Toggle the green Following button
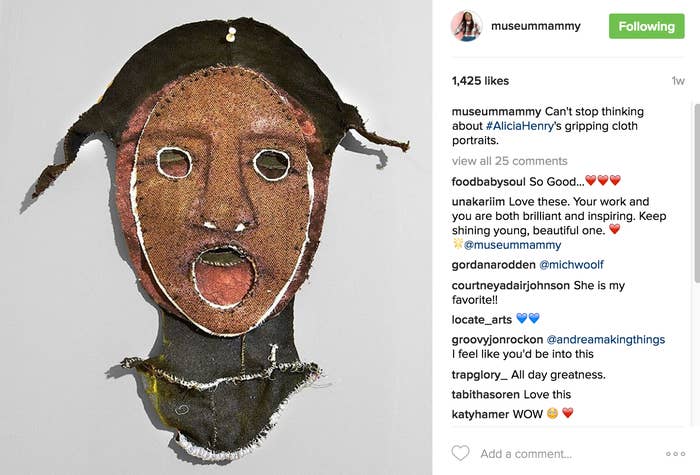 point(646,26)
